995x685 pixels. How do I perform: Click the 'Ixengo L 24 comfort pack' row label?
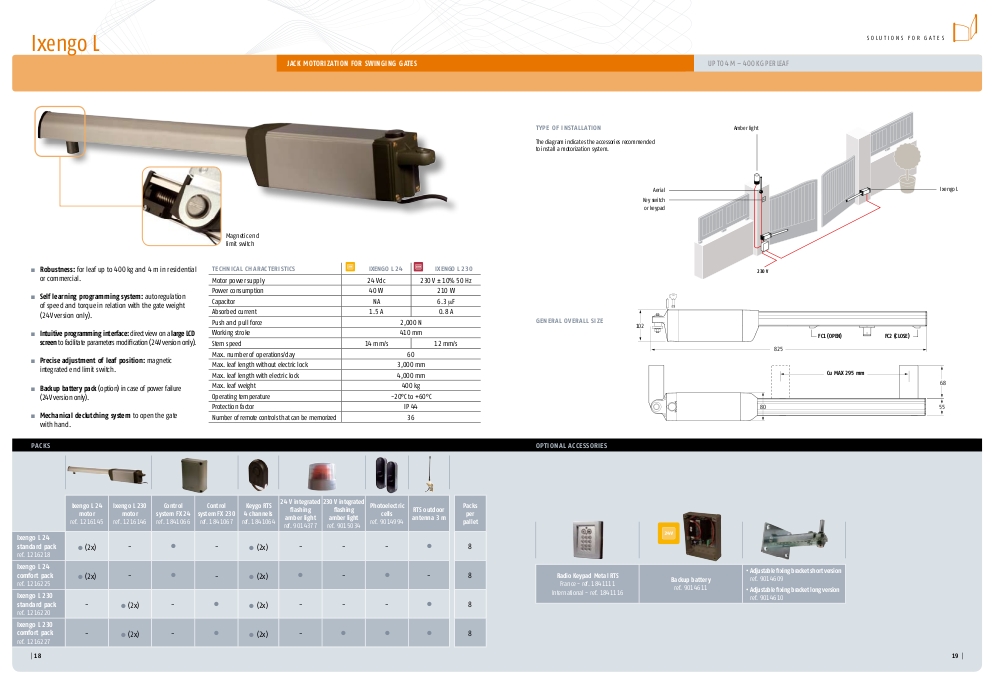[37, 575]
